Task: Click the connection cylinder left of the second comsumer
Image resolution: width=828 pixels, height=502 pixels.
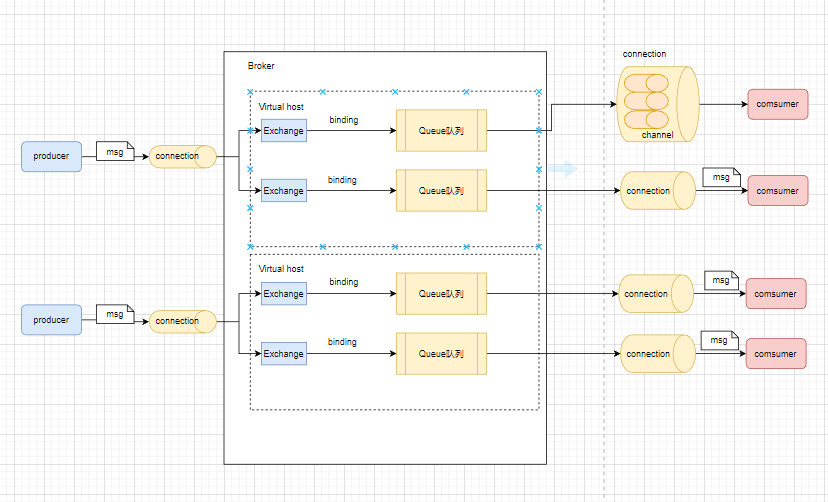Action: click(x=657, y=190)
